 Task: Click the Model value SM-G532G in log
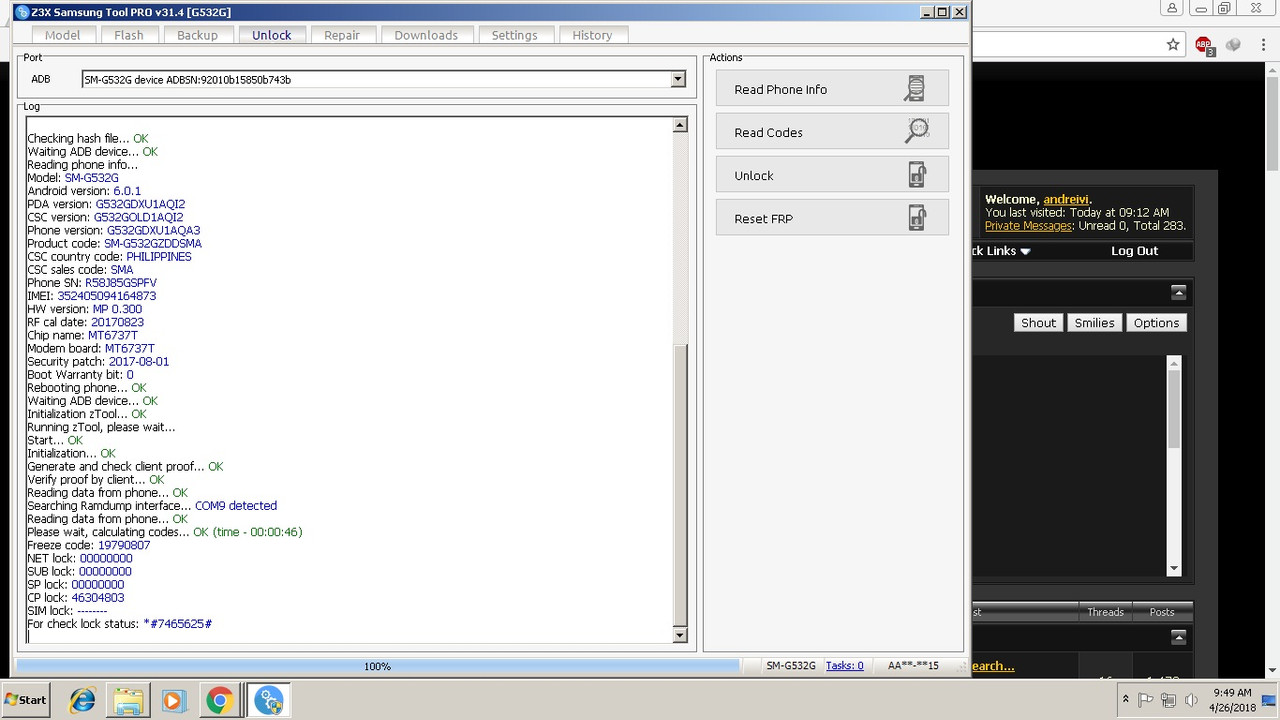[91, 178]
